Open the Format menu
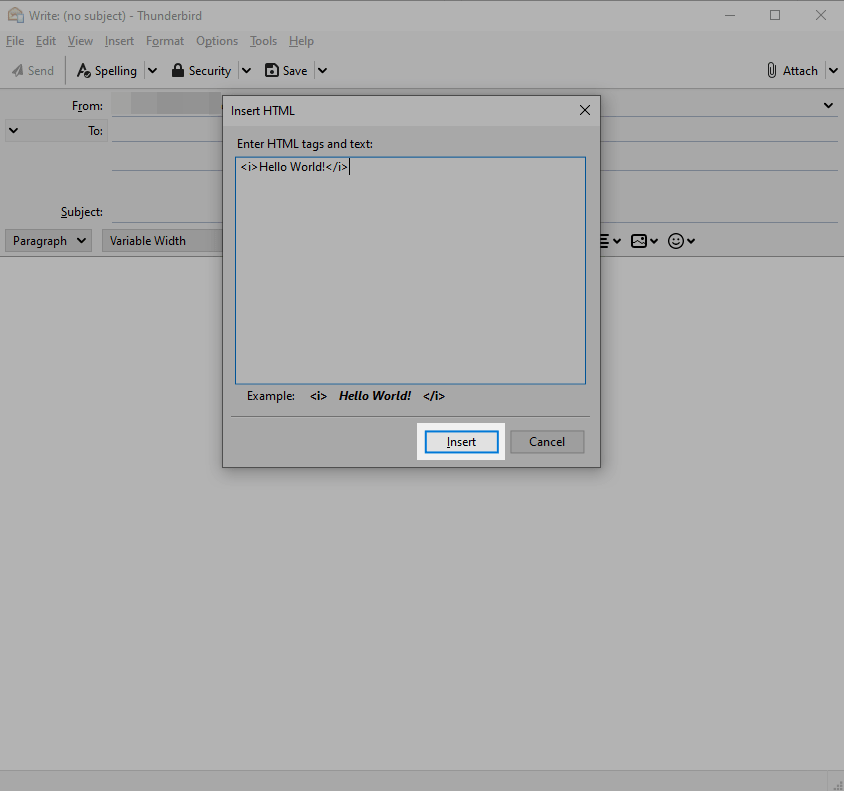Viewport: 844px width, 791px height. 165,41
